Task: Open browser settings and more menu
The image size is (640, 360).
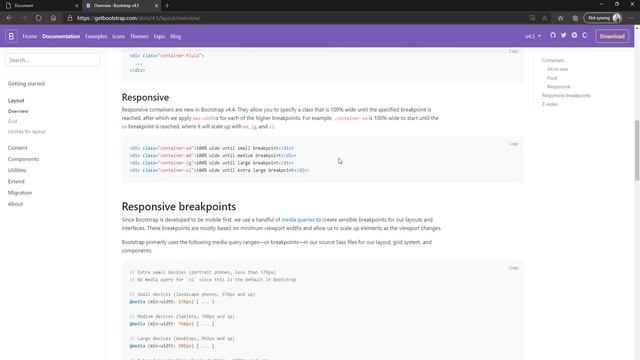Action: point(631,18)
